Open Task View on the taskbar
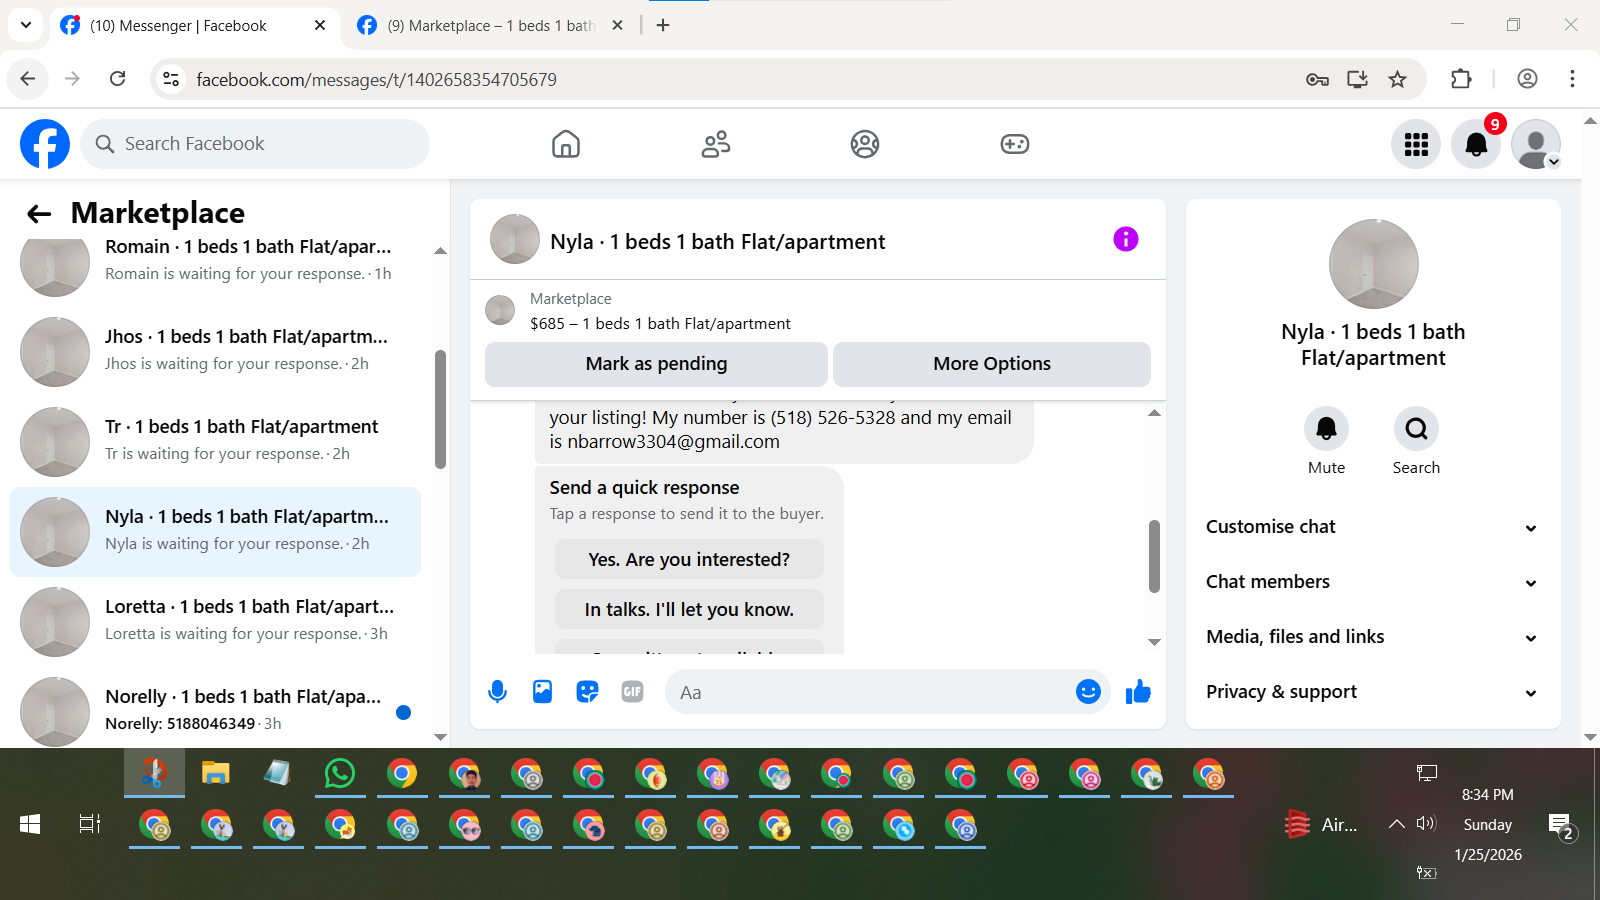This screenshot has height=900, width=1600. (90, 824)
